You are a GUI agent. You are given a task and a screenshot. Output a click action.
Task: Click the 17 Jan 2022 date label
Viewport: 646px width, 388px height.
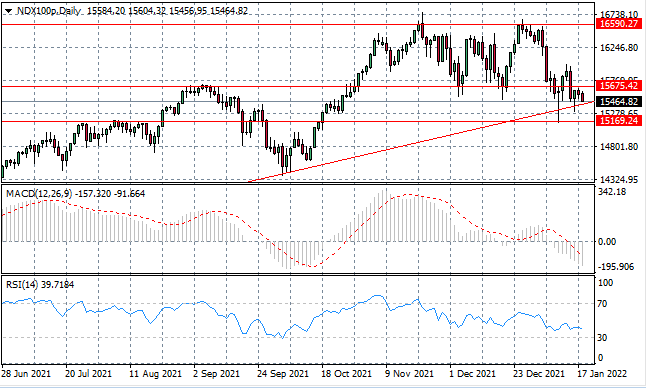602,374
